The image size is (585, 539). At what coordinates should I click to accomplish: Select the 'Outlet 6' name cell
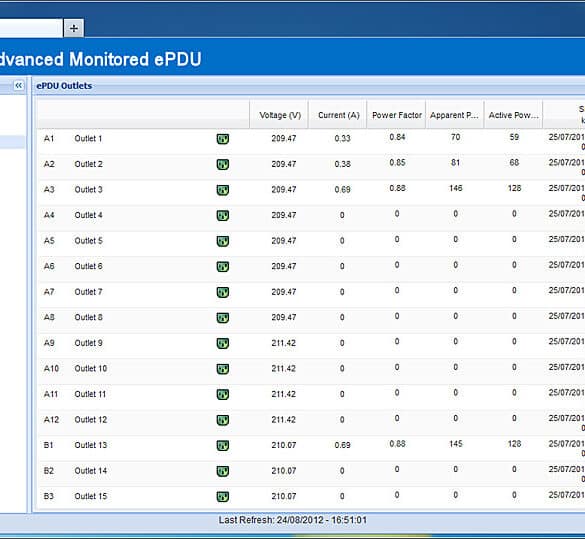[x=88, y=266]
